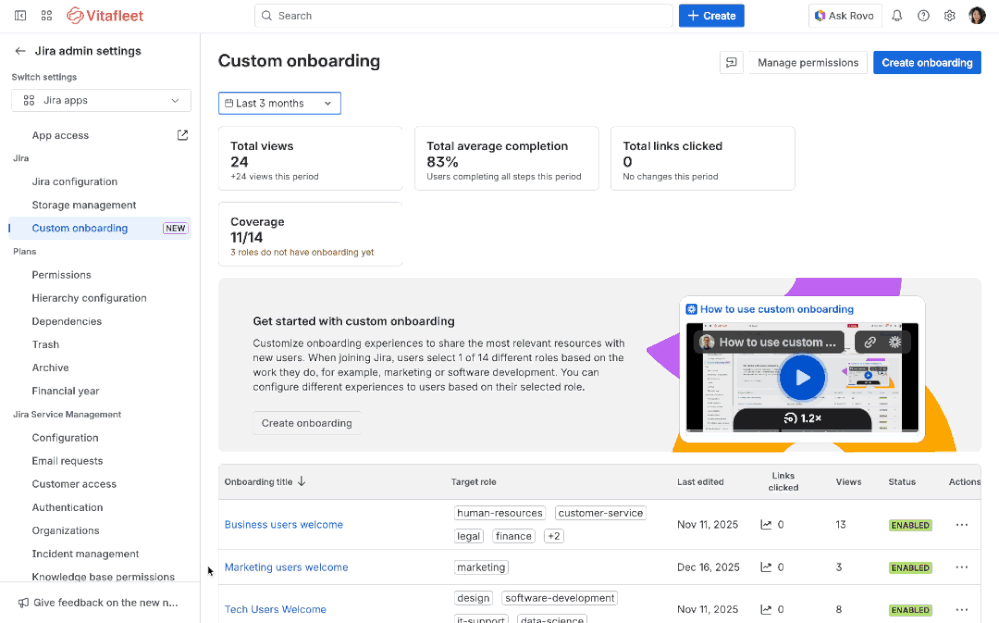Expand the +2 roles for Business users welcome

[554, 535]
